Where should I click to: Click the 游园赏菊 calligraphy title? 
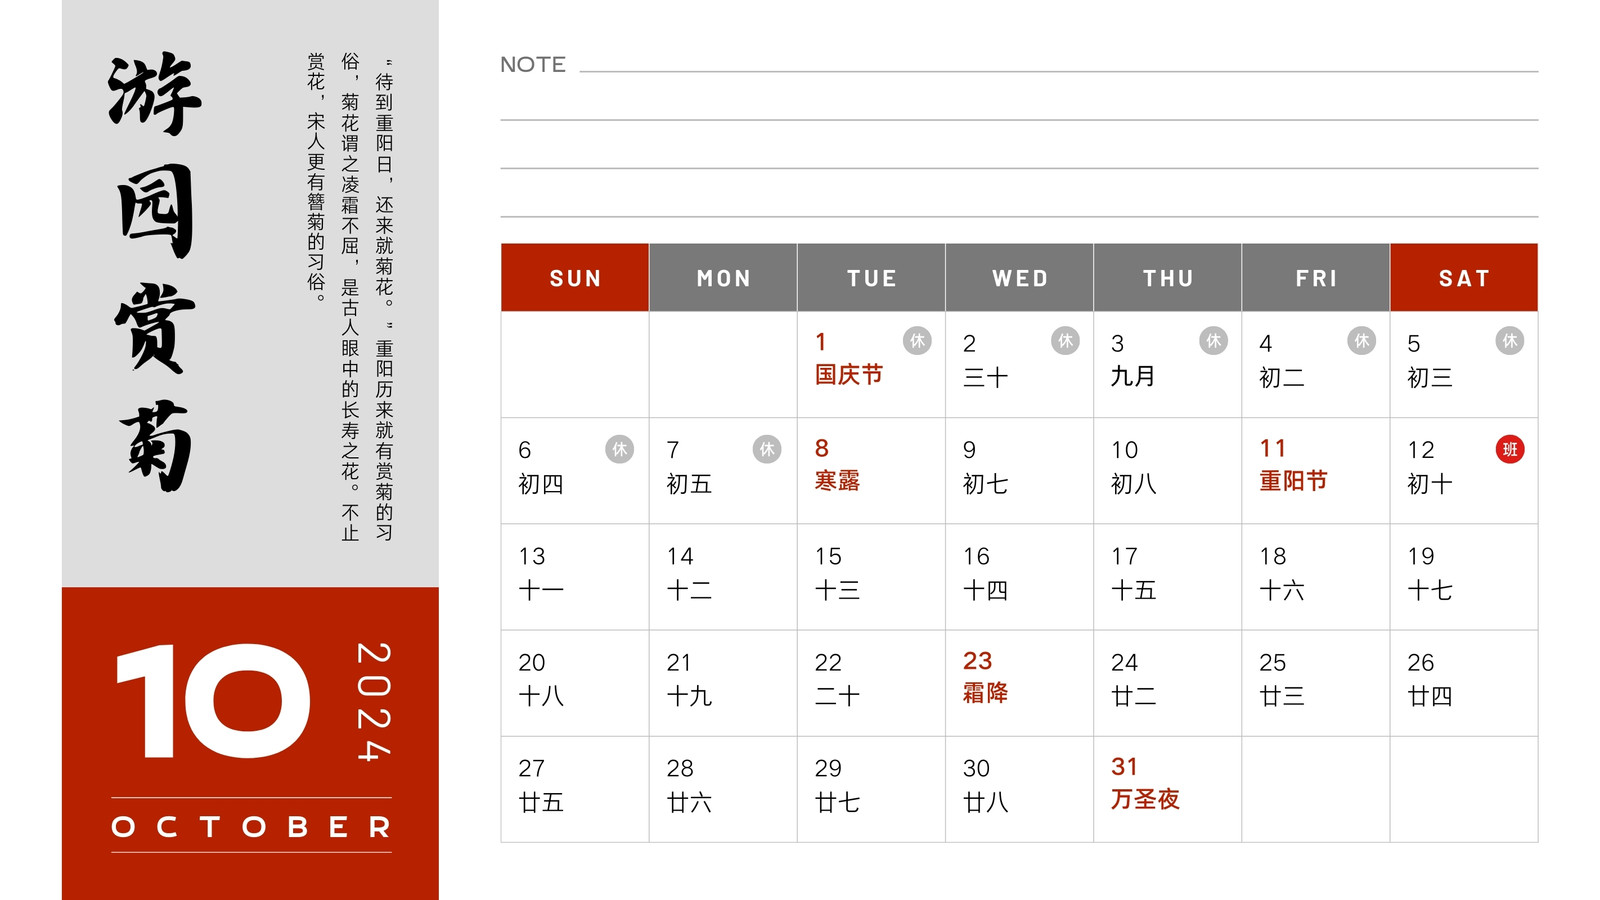point(154,271)
